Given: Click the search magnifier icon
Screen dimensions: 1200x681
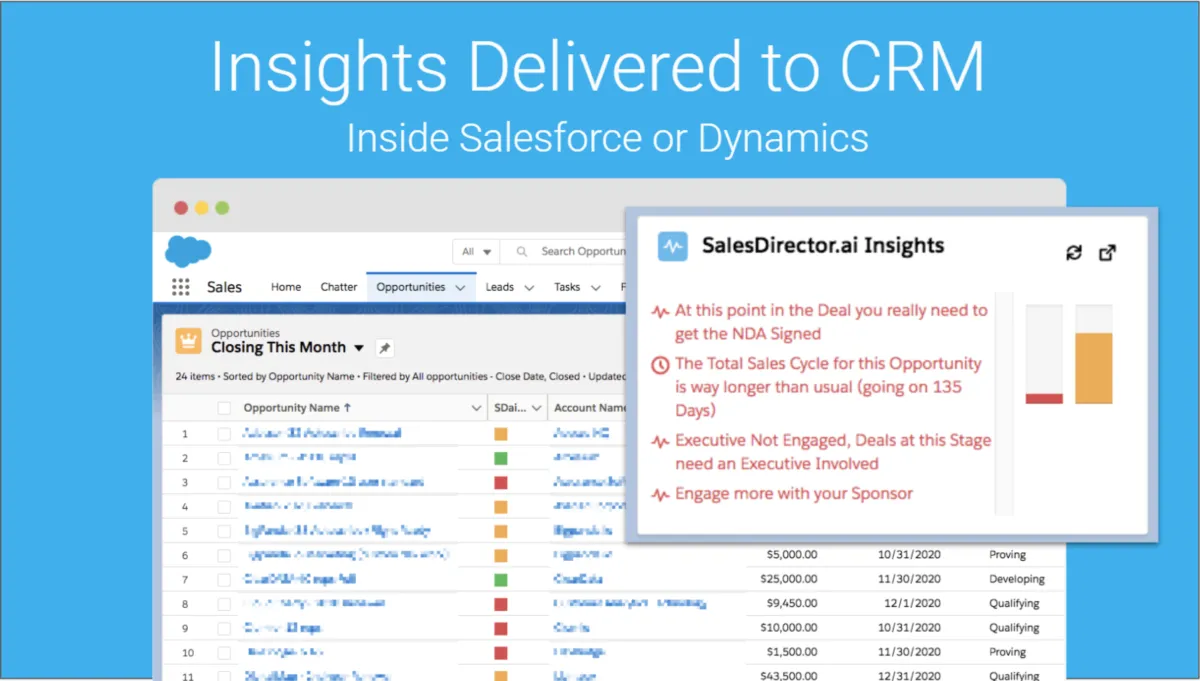Looking at the screenshot, I should pos(522,251).
